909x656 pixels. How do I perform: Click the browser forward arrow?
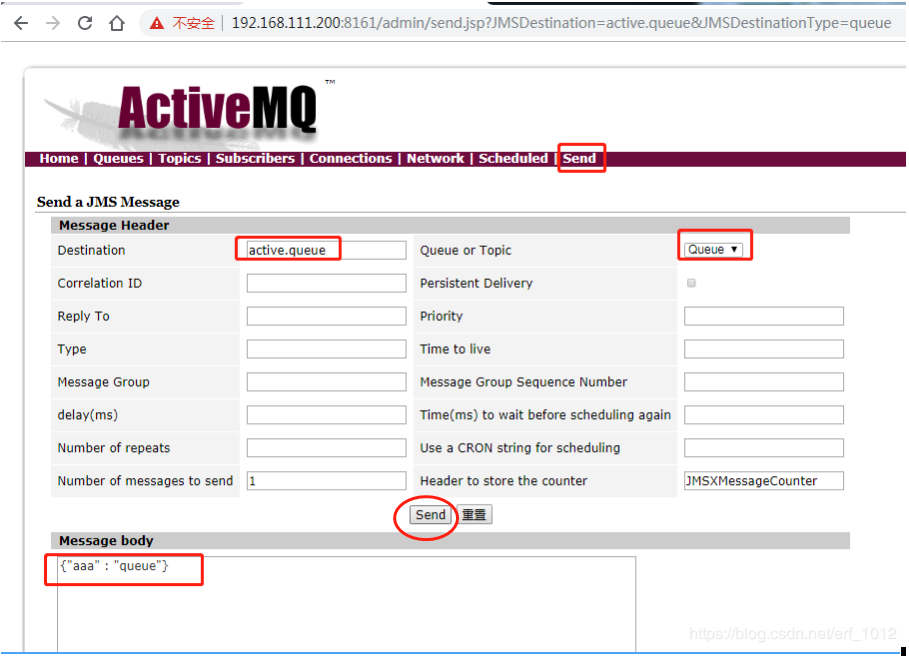[x=53, y=23]
